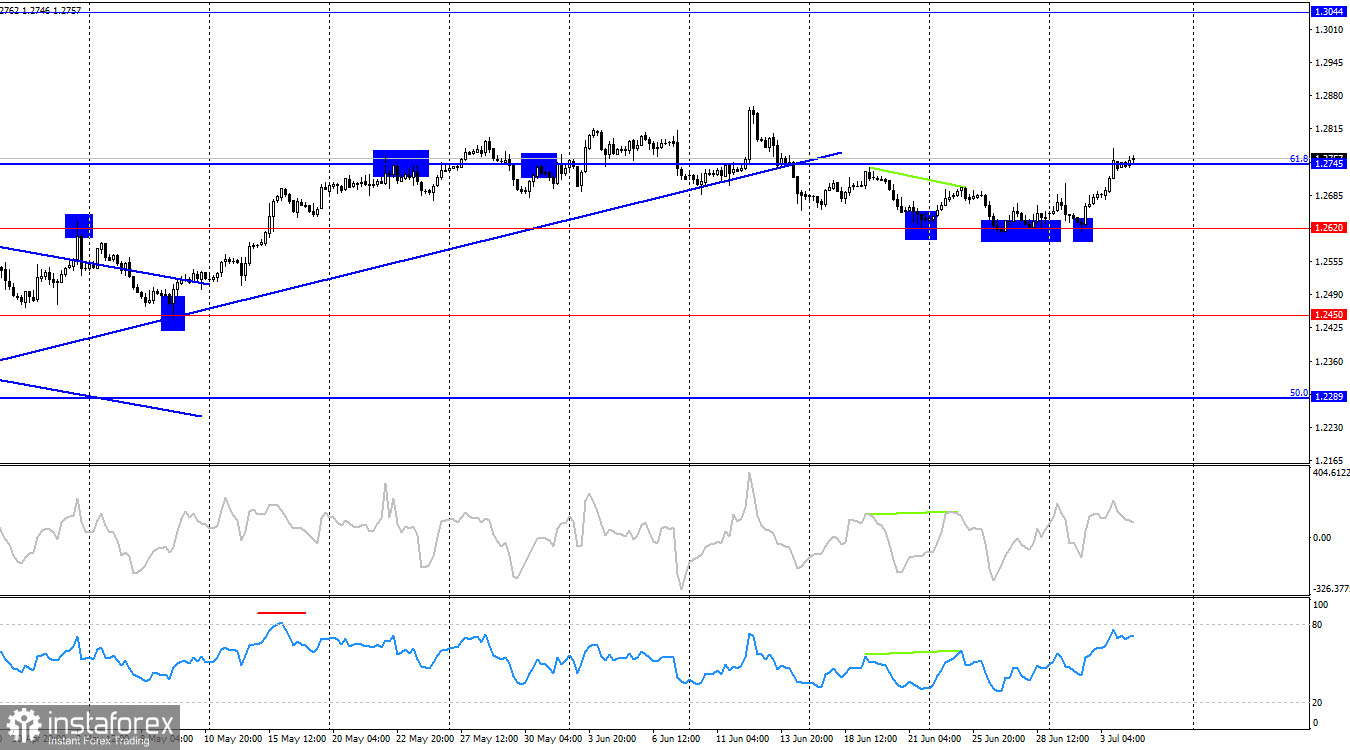
Task: Click the 1.2945 price axis value
Action: [x=1329, y=63]
